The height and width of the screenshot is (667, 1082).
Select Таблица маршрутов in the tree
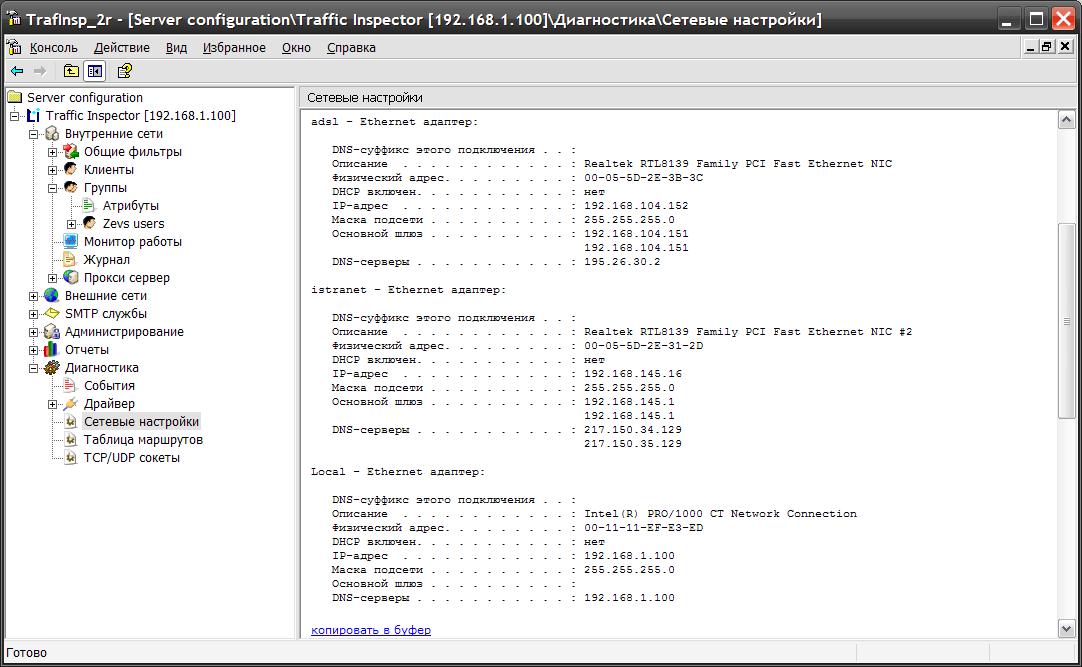pos(143,440)
